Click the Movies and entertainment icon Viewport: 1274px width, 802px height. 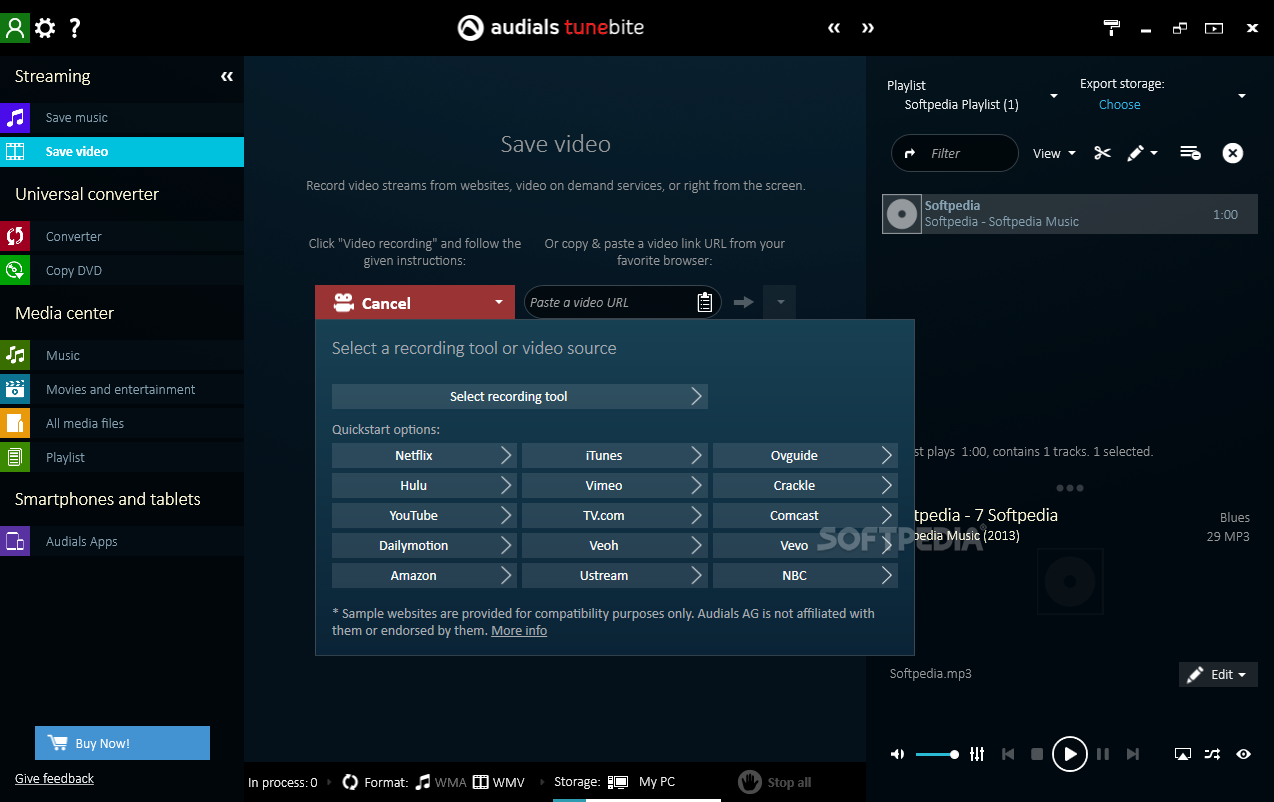click(15, 389)
